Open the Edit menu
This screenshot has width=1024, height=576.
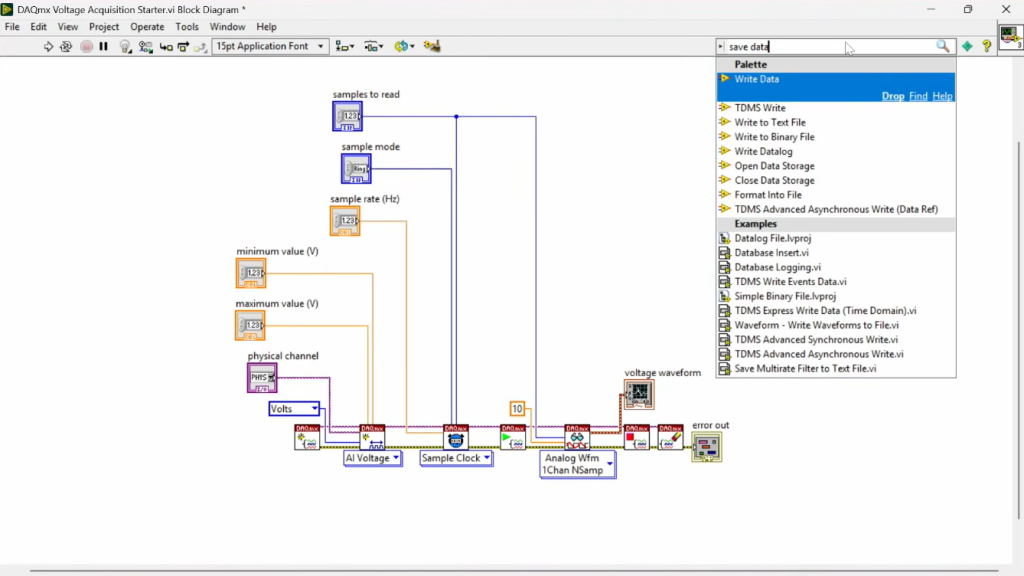pyautogui.click(x=39, y=27)
